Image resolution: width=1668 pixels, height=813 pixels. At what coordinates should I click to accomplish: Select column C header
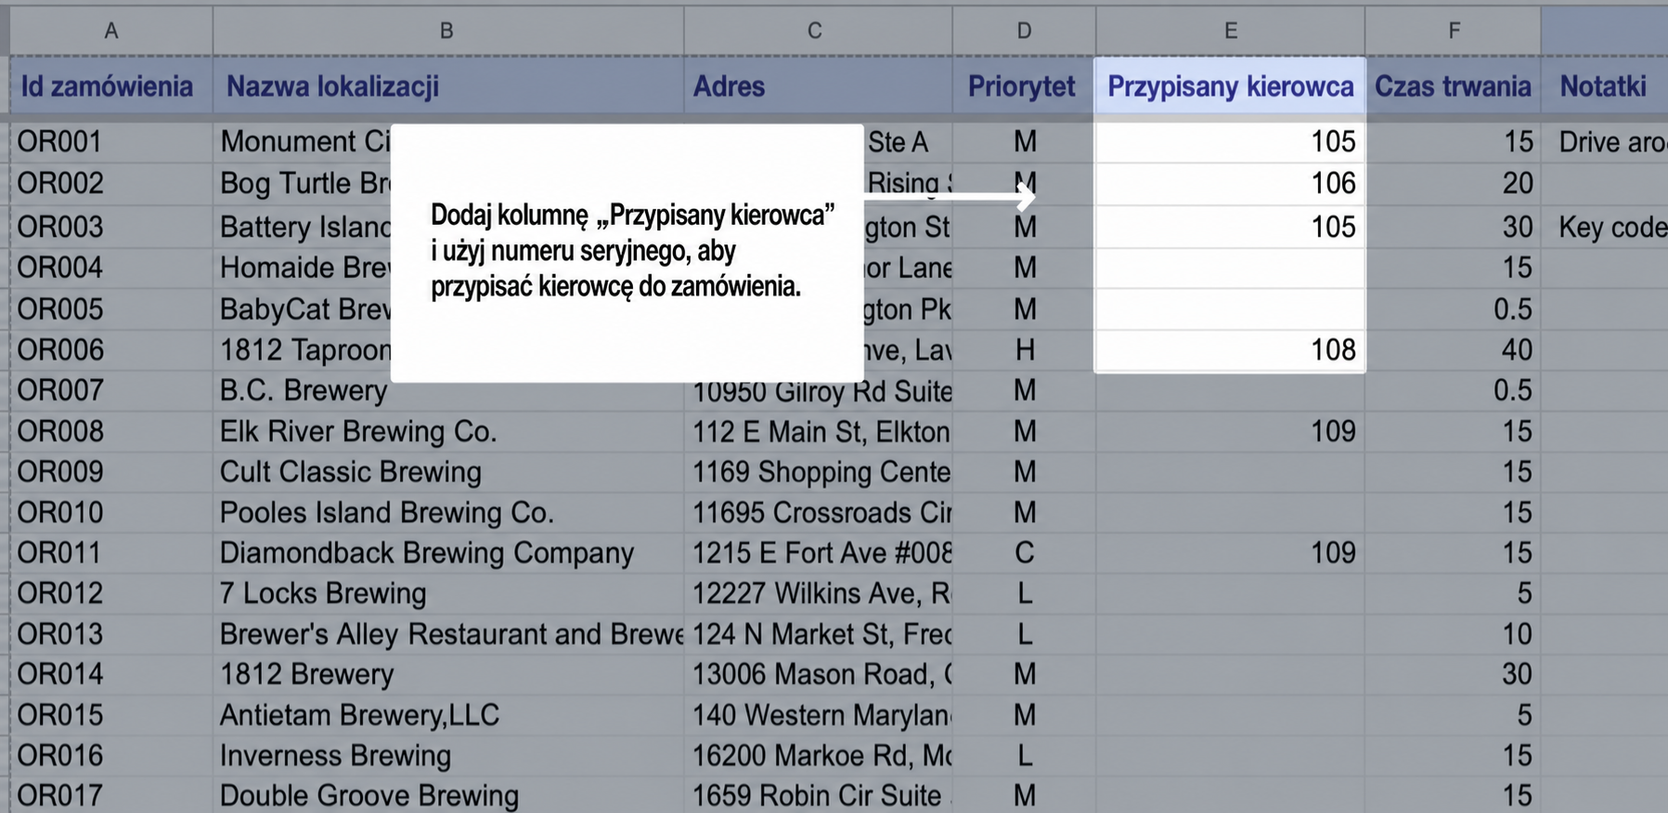pyautogui.click(x=817, y=31)
